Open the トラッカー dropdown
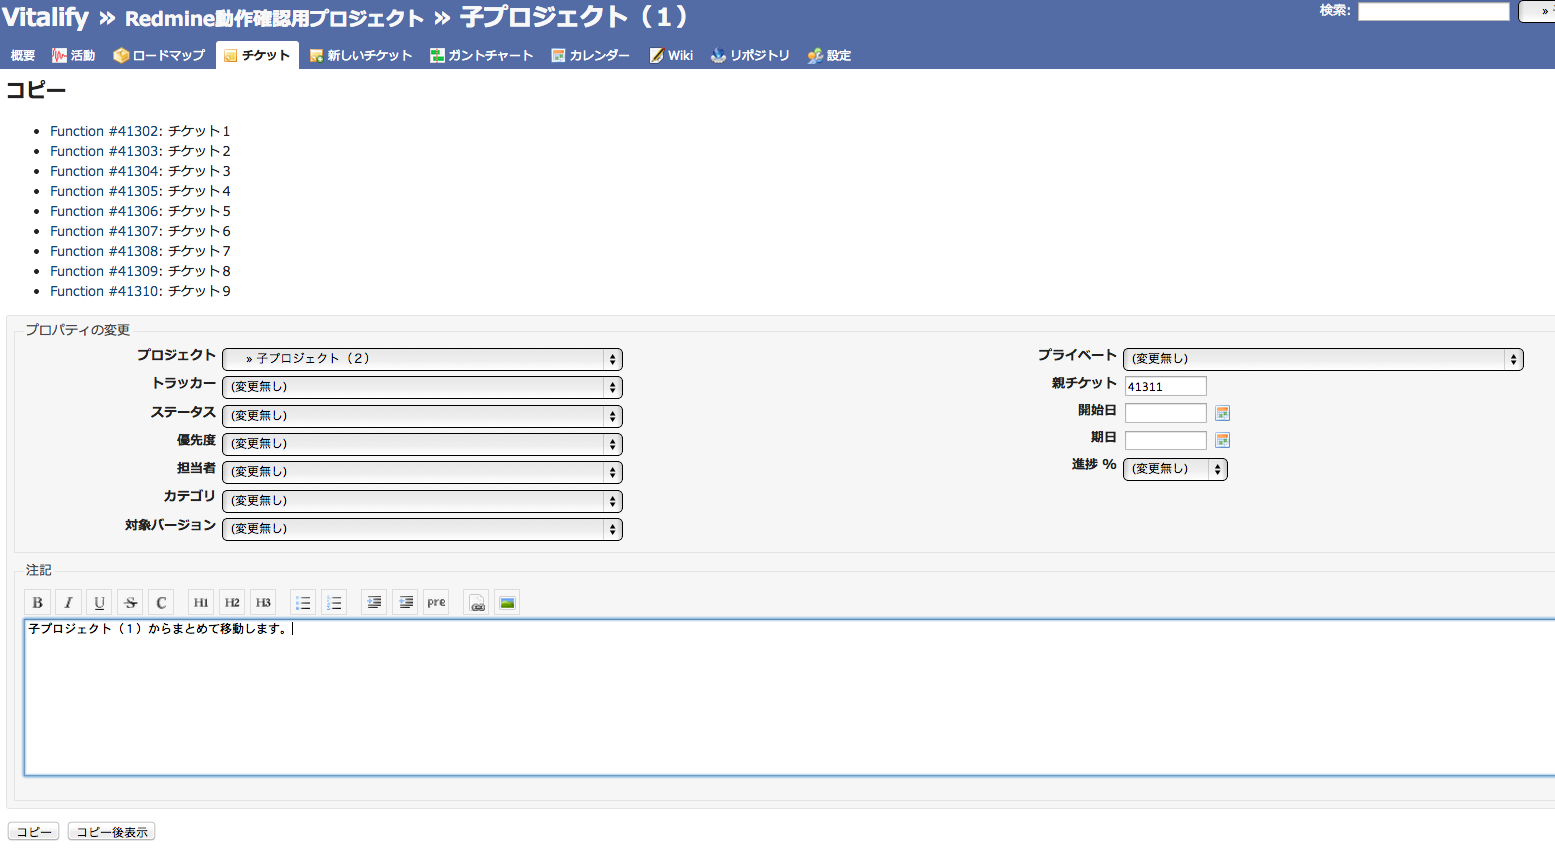Screen dimensions: 1555x852 click(x=422, y=387)
